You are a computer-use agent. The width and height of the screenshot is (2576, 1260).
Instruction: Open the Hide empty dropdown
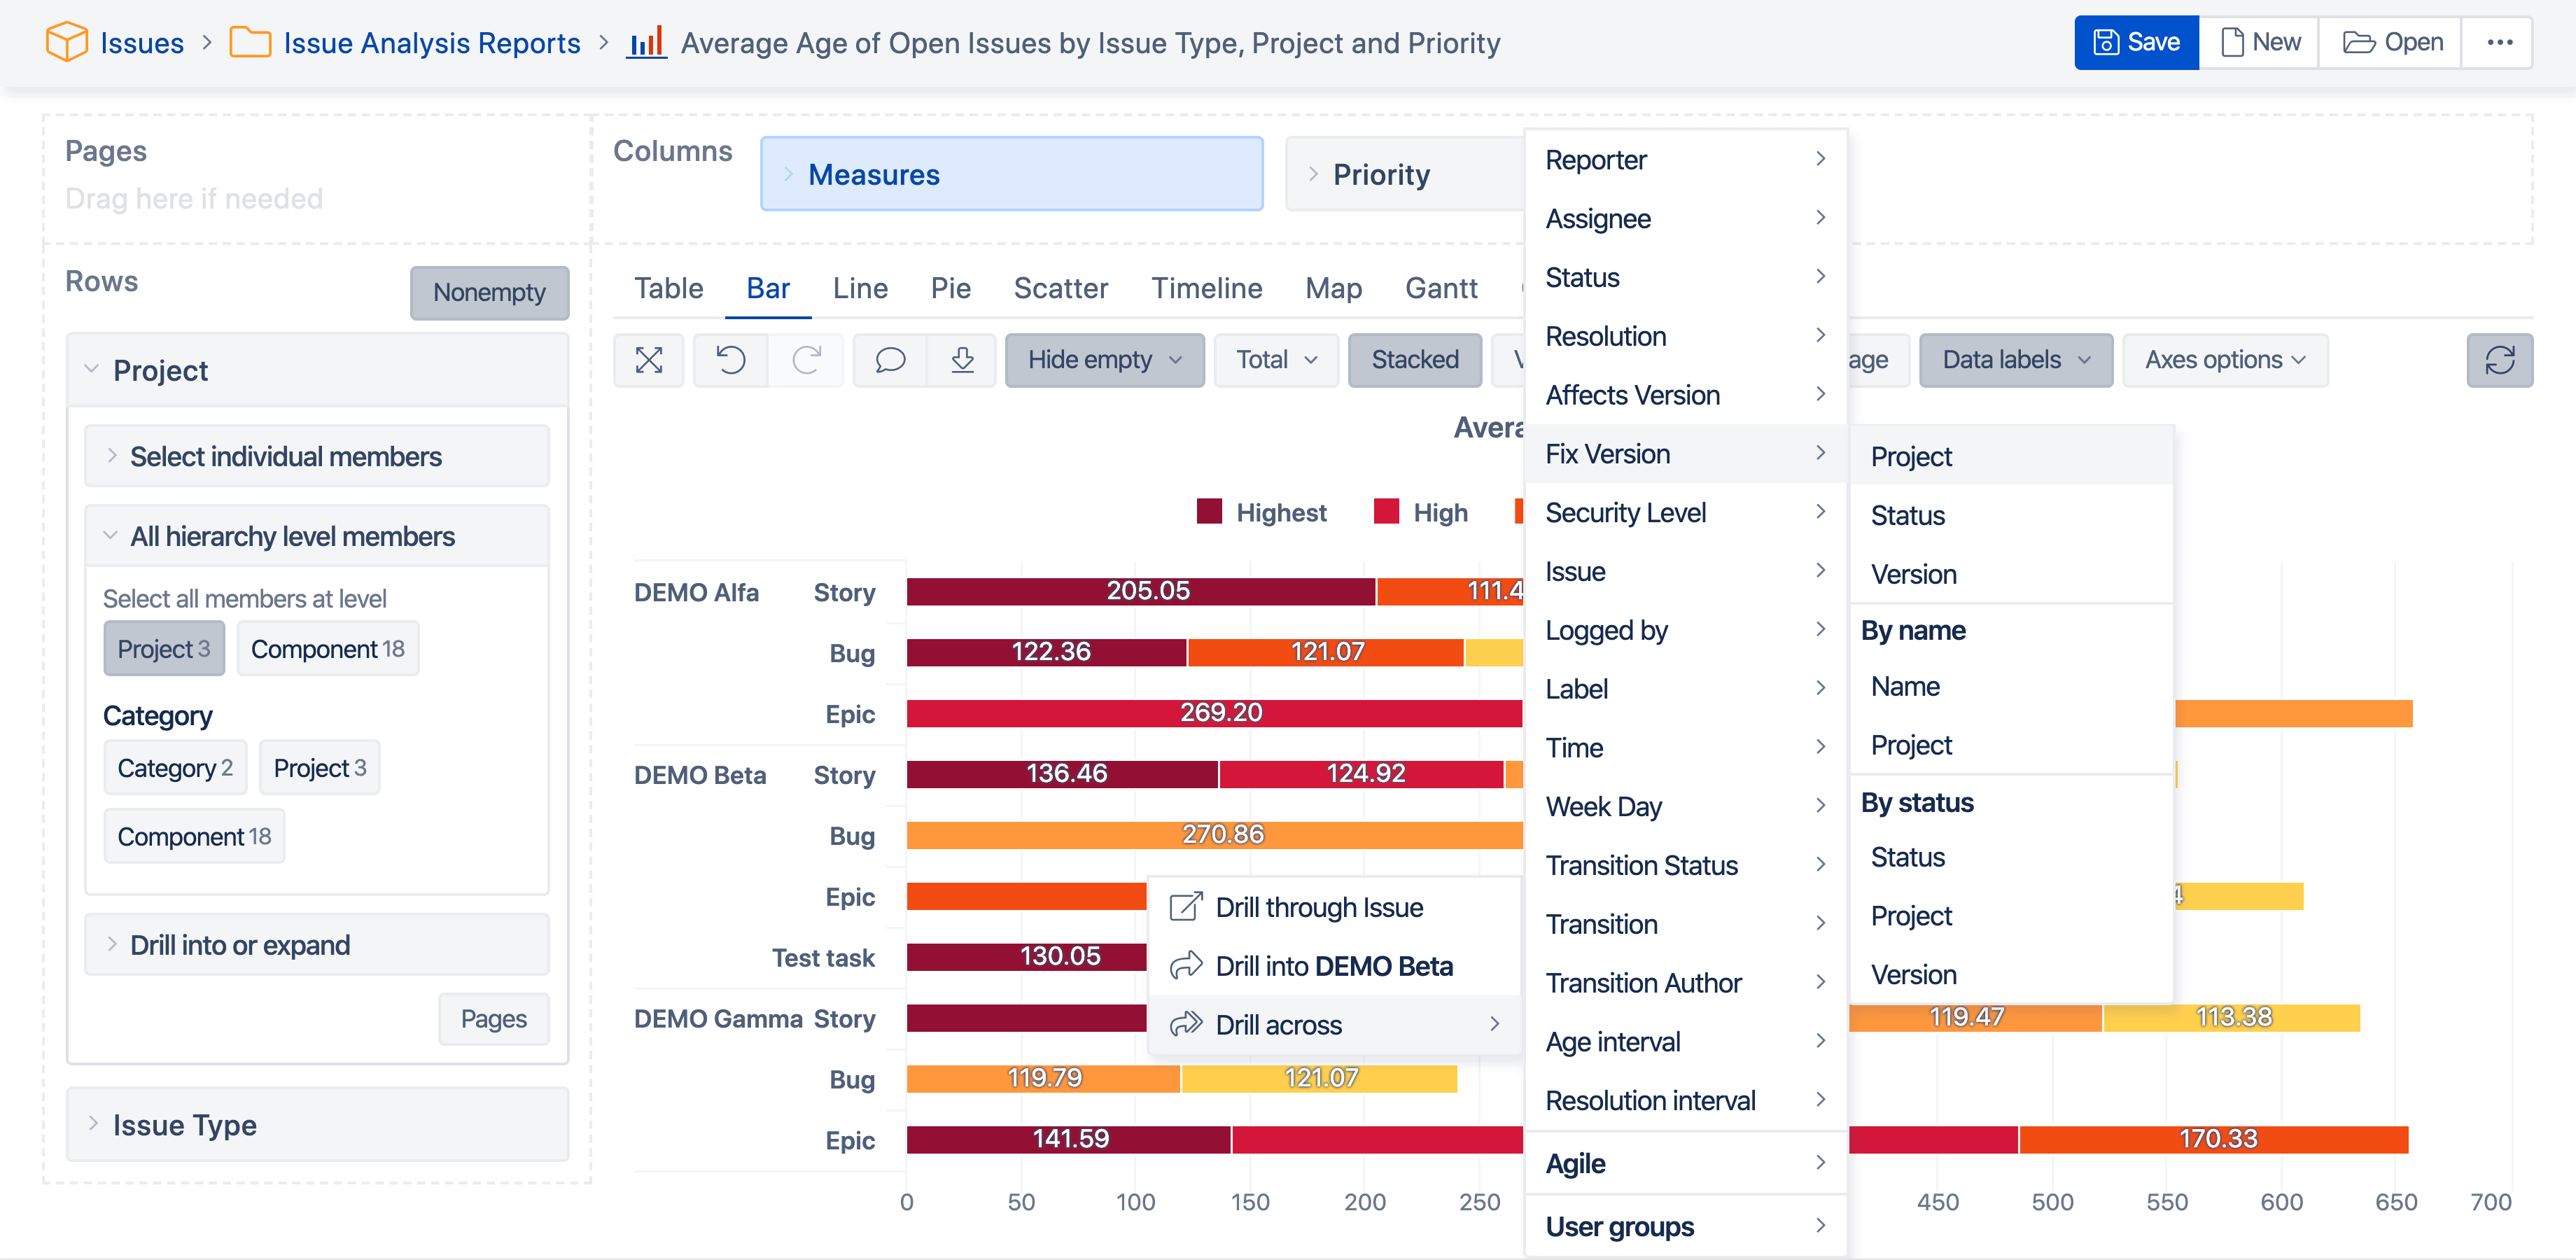coord(1104,360)
